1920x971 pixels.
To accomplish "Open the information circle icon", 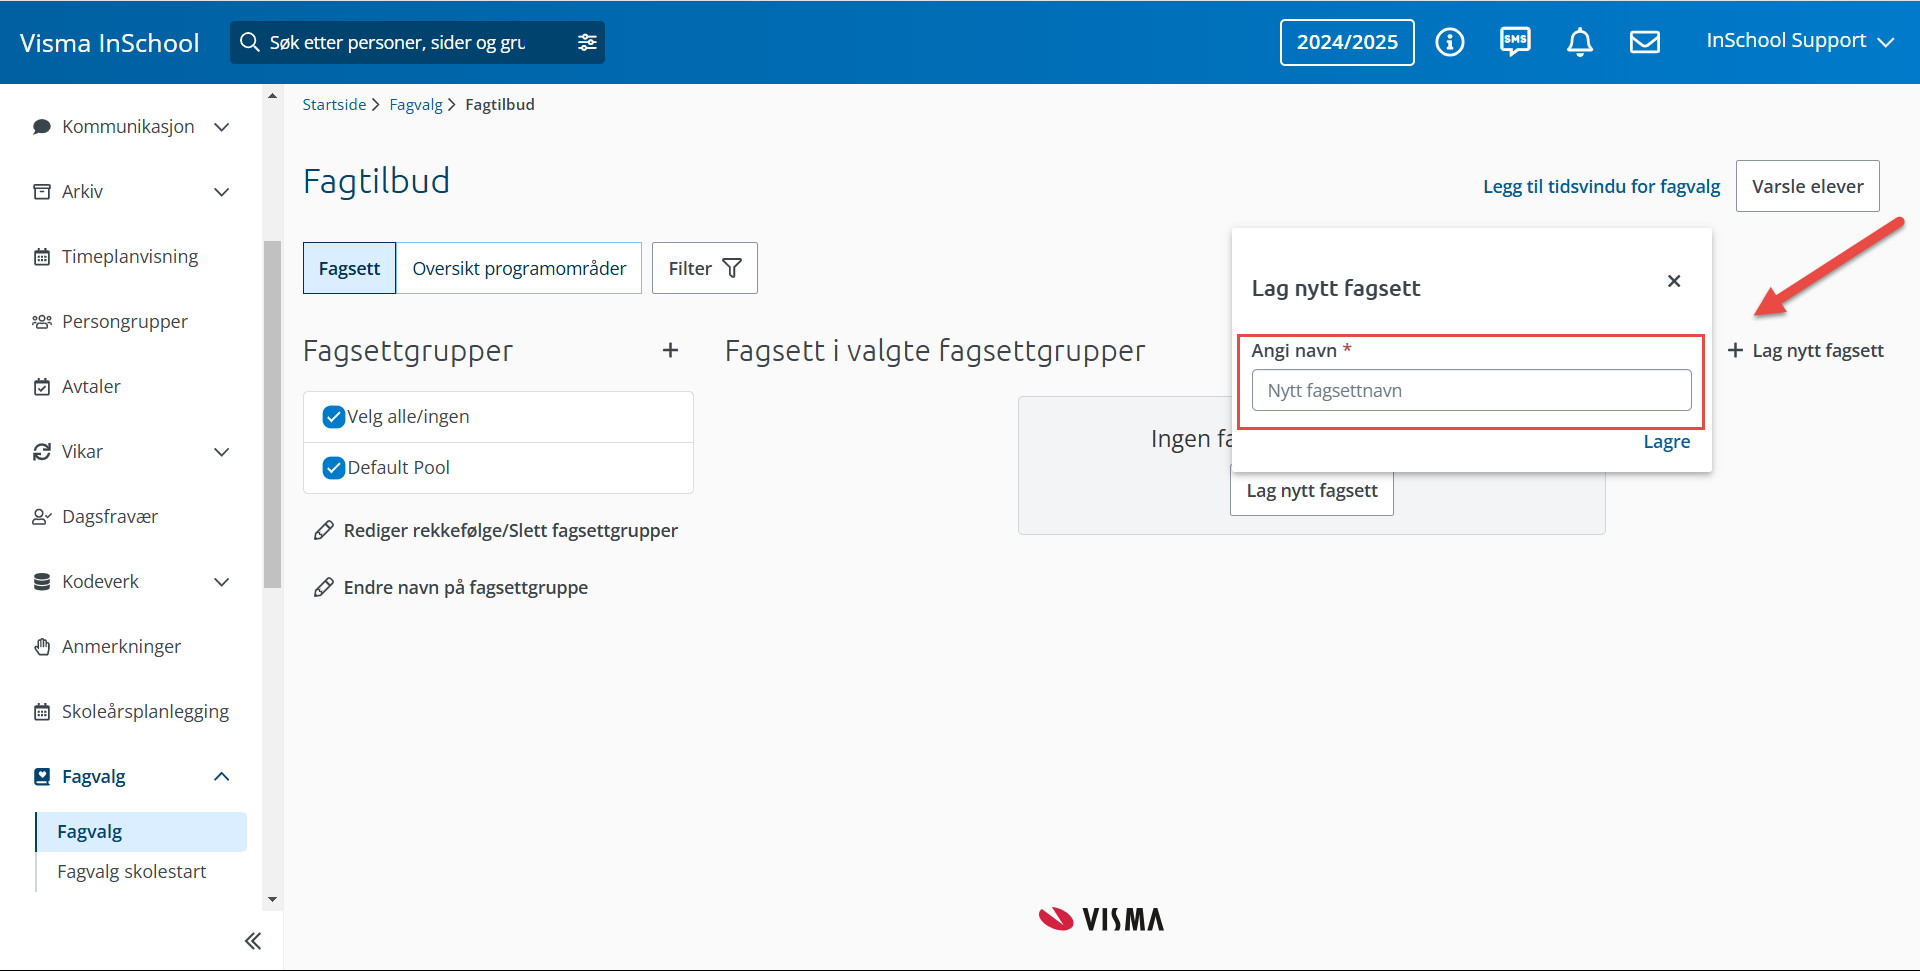I will 1449,42.
